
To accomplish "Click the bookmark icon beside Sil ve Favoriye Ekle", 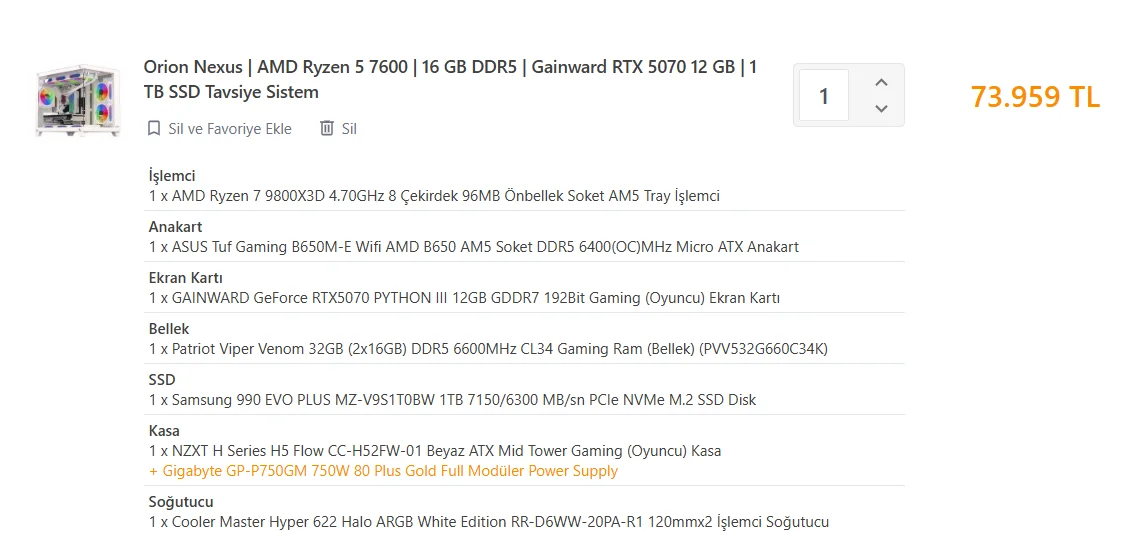I will 154,128.
